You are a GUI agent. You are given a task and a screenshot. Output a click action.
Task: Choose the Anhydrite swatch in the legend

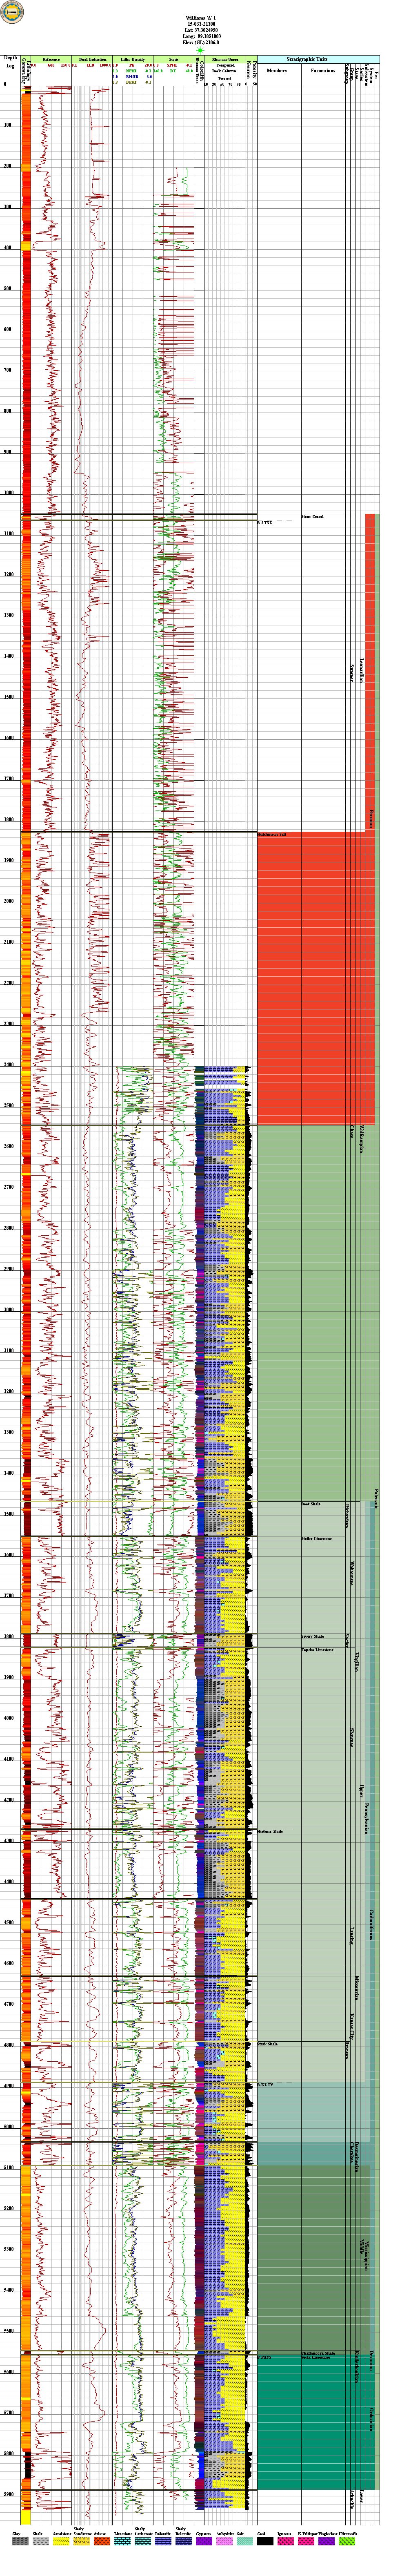point(225,2541)
